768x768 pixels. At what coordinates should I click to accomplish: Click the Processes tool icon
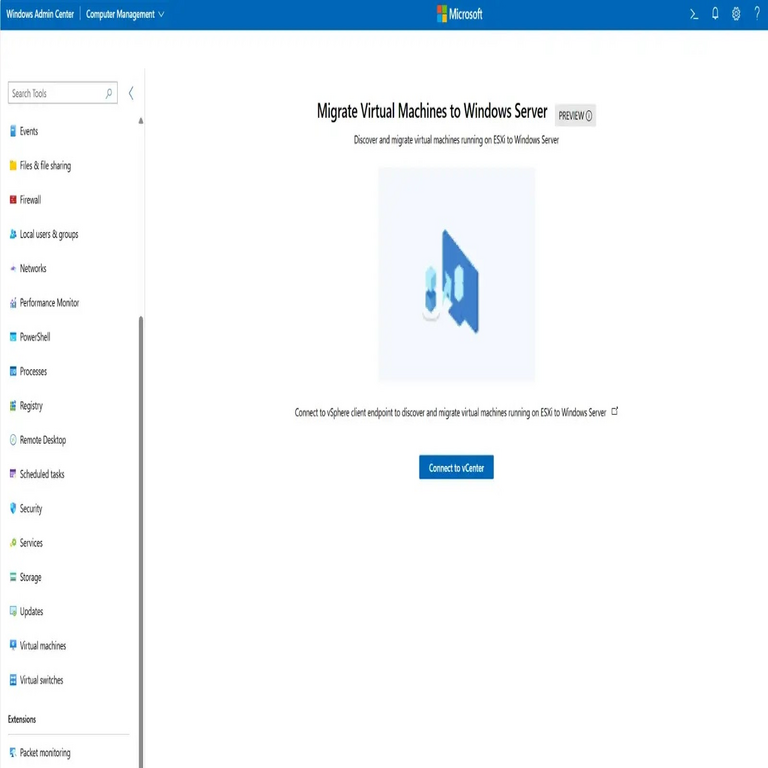pos(13,371)
